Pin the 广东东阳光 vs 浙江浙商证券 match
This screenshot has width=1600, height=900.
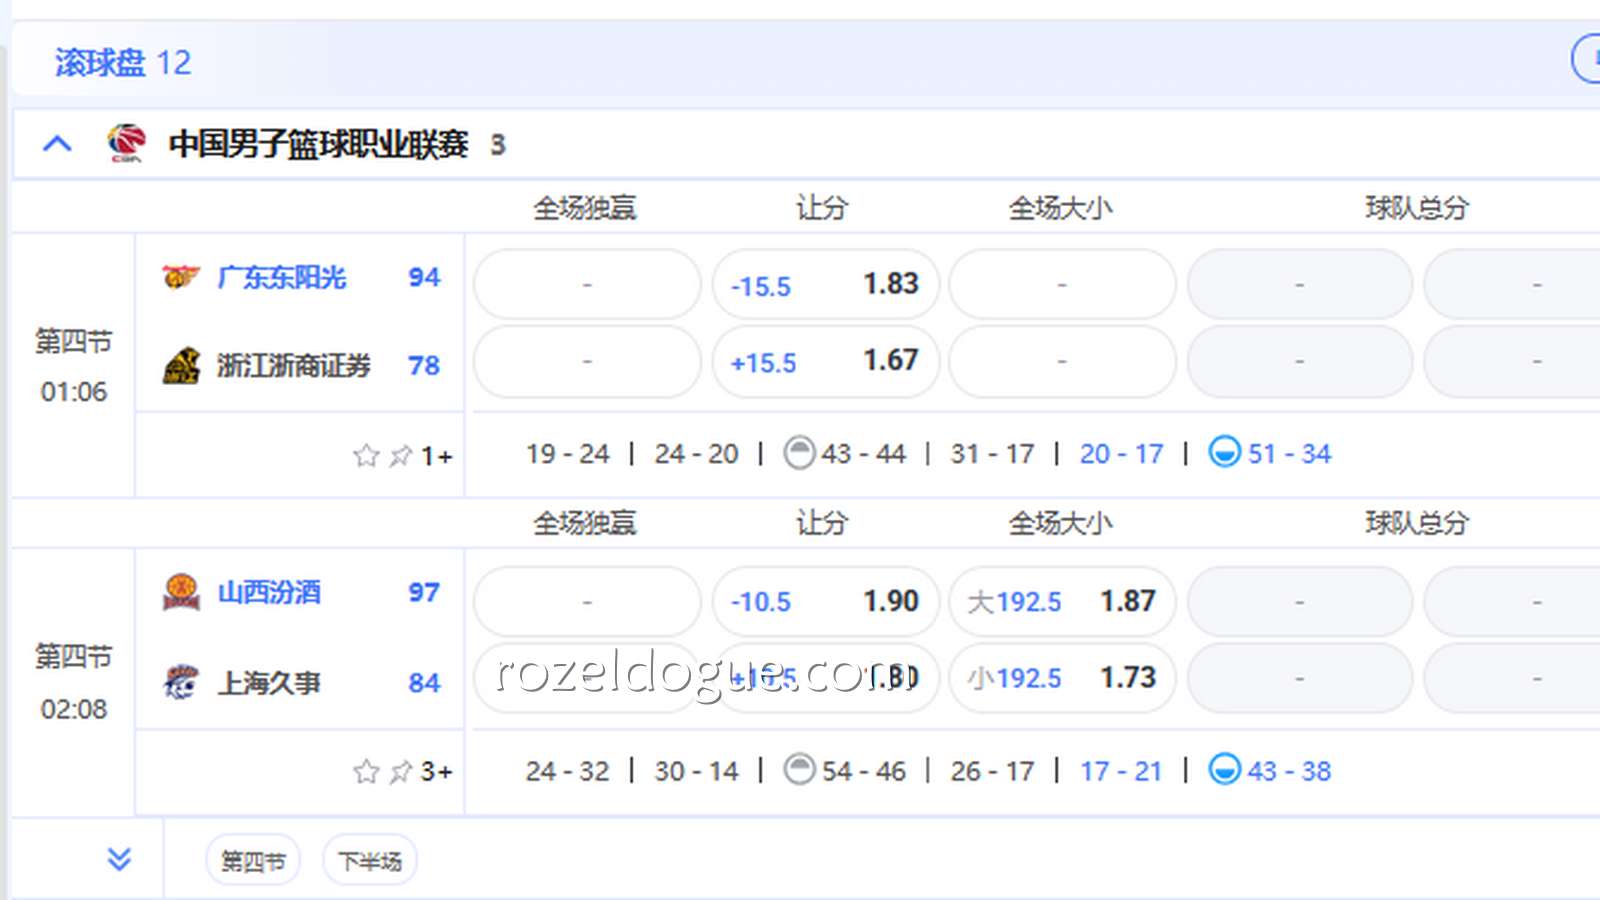point(400,456)
